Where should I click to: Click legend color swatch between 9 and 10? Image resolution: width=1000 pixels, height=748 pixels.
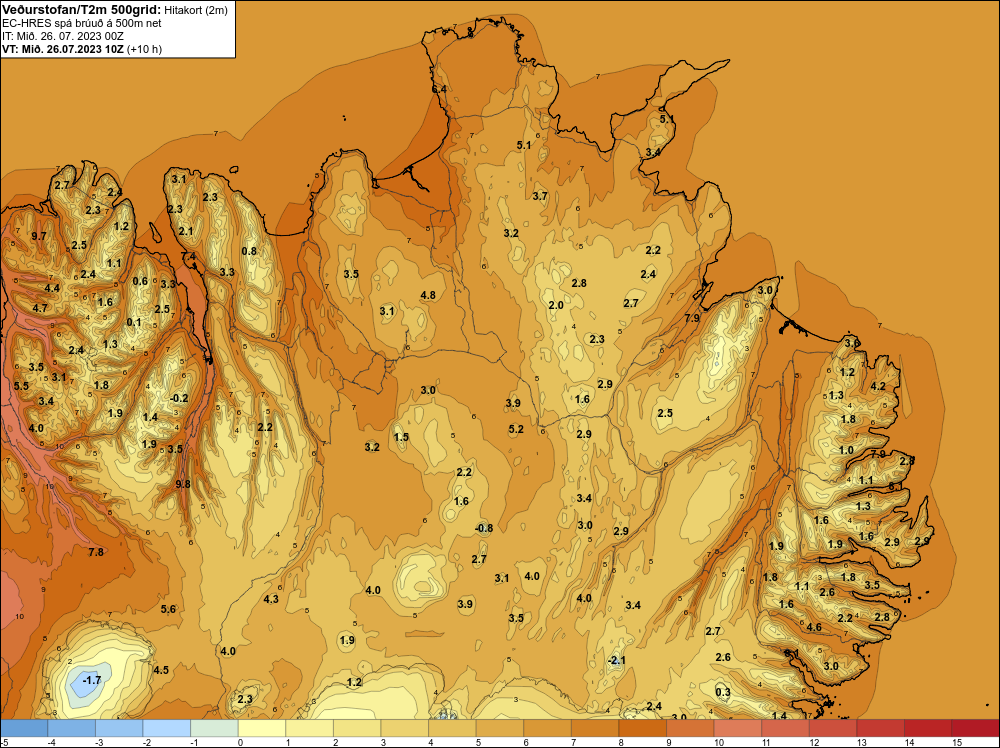coord(690,728)
